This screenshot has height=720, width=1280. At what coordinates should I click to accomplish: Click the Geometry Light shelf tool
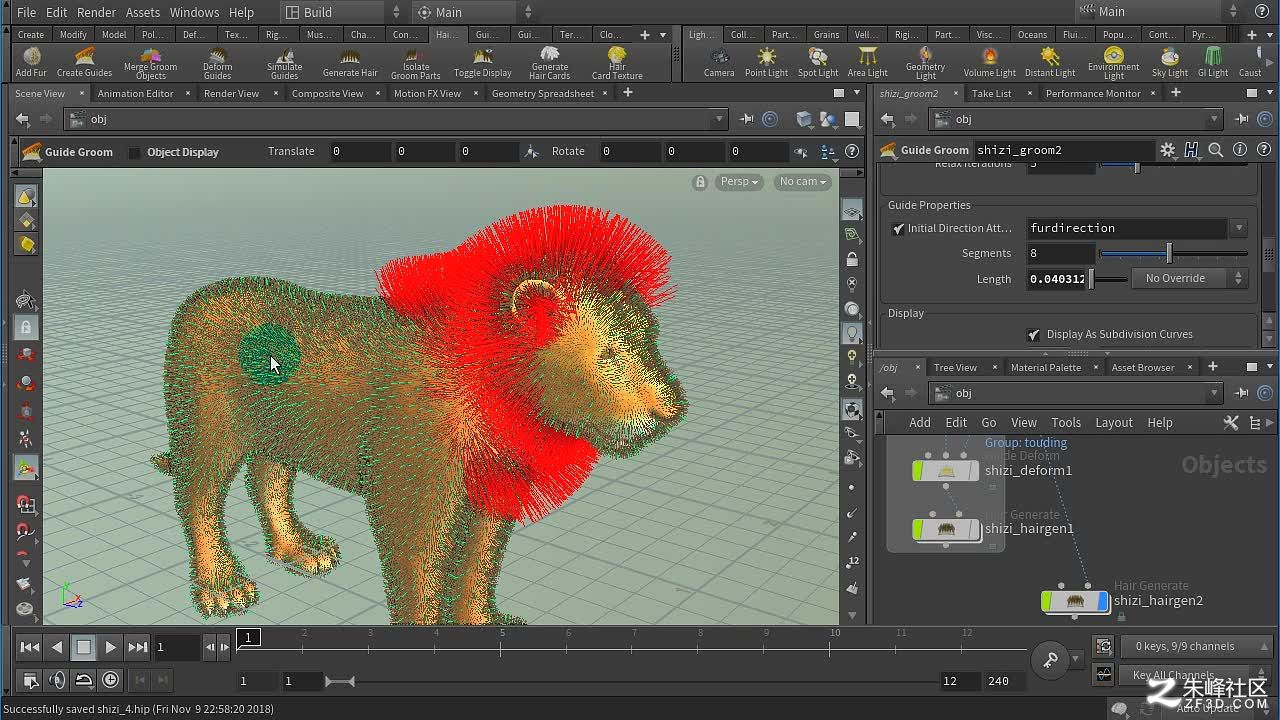(x=925, y=63)
